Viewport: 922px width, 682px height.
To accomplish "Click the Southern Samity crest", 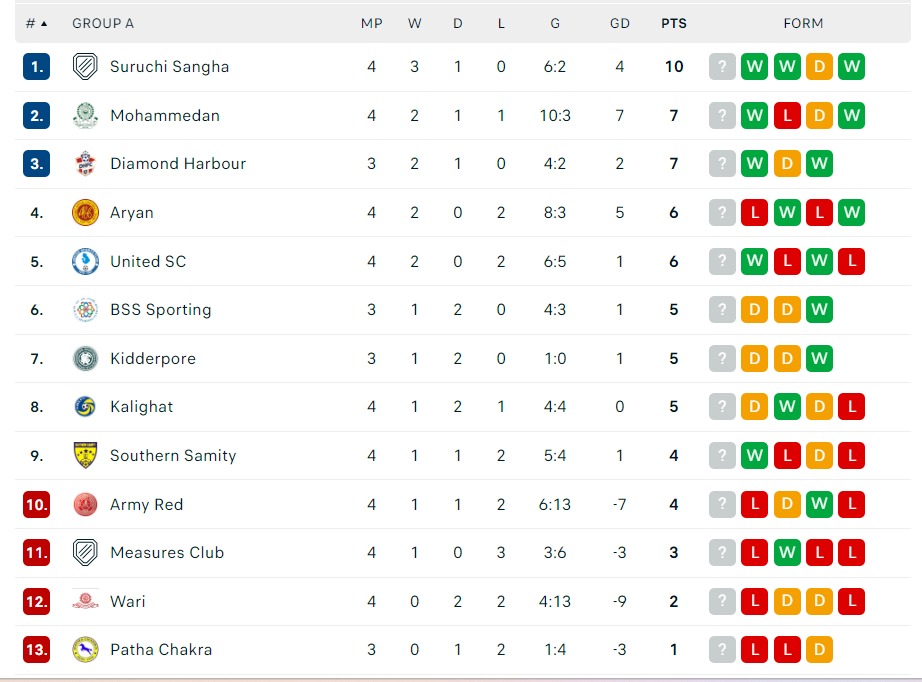I will pyautogui.click(x=85, y=456).
